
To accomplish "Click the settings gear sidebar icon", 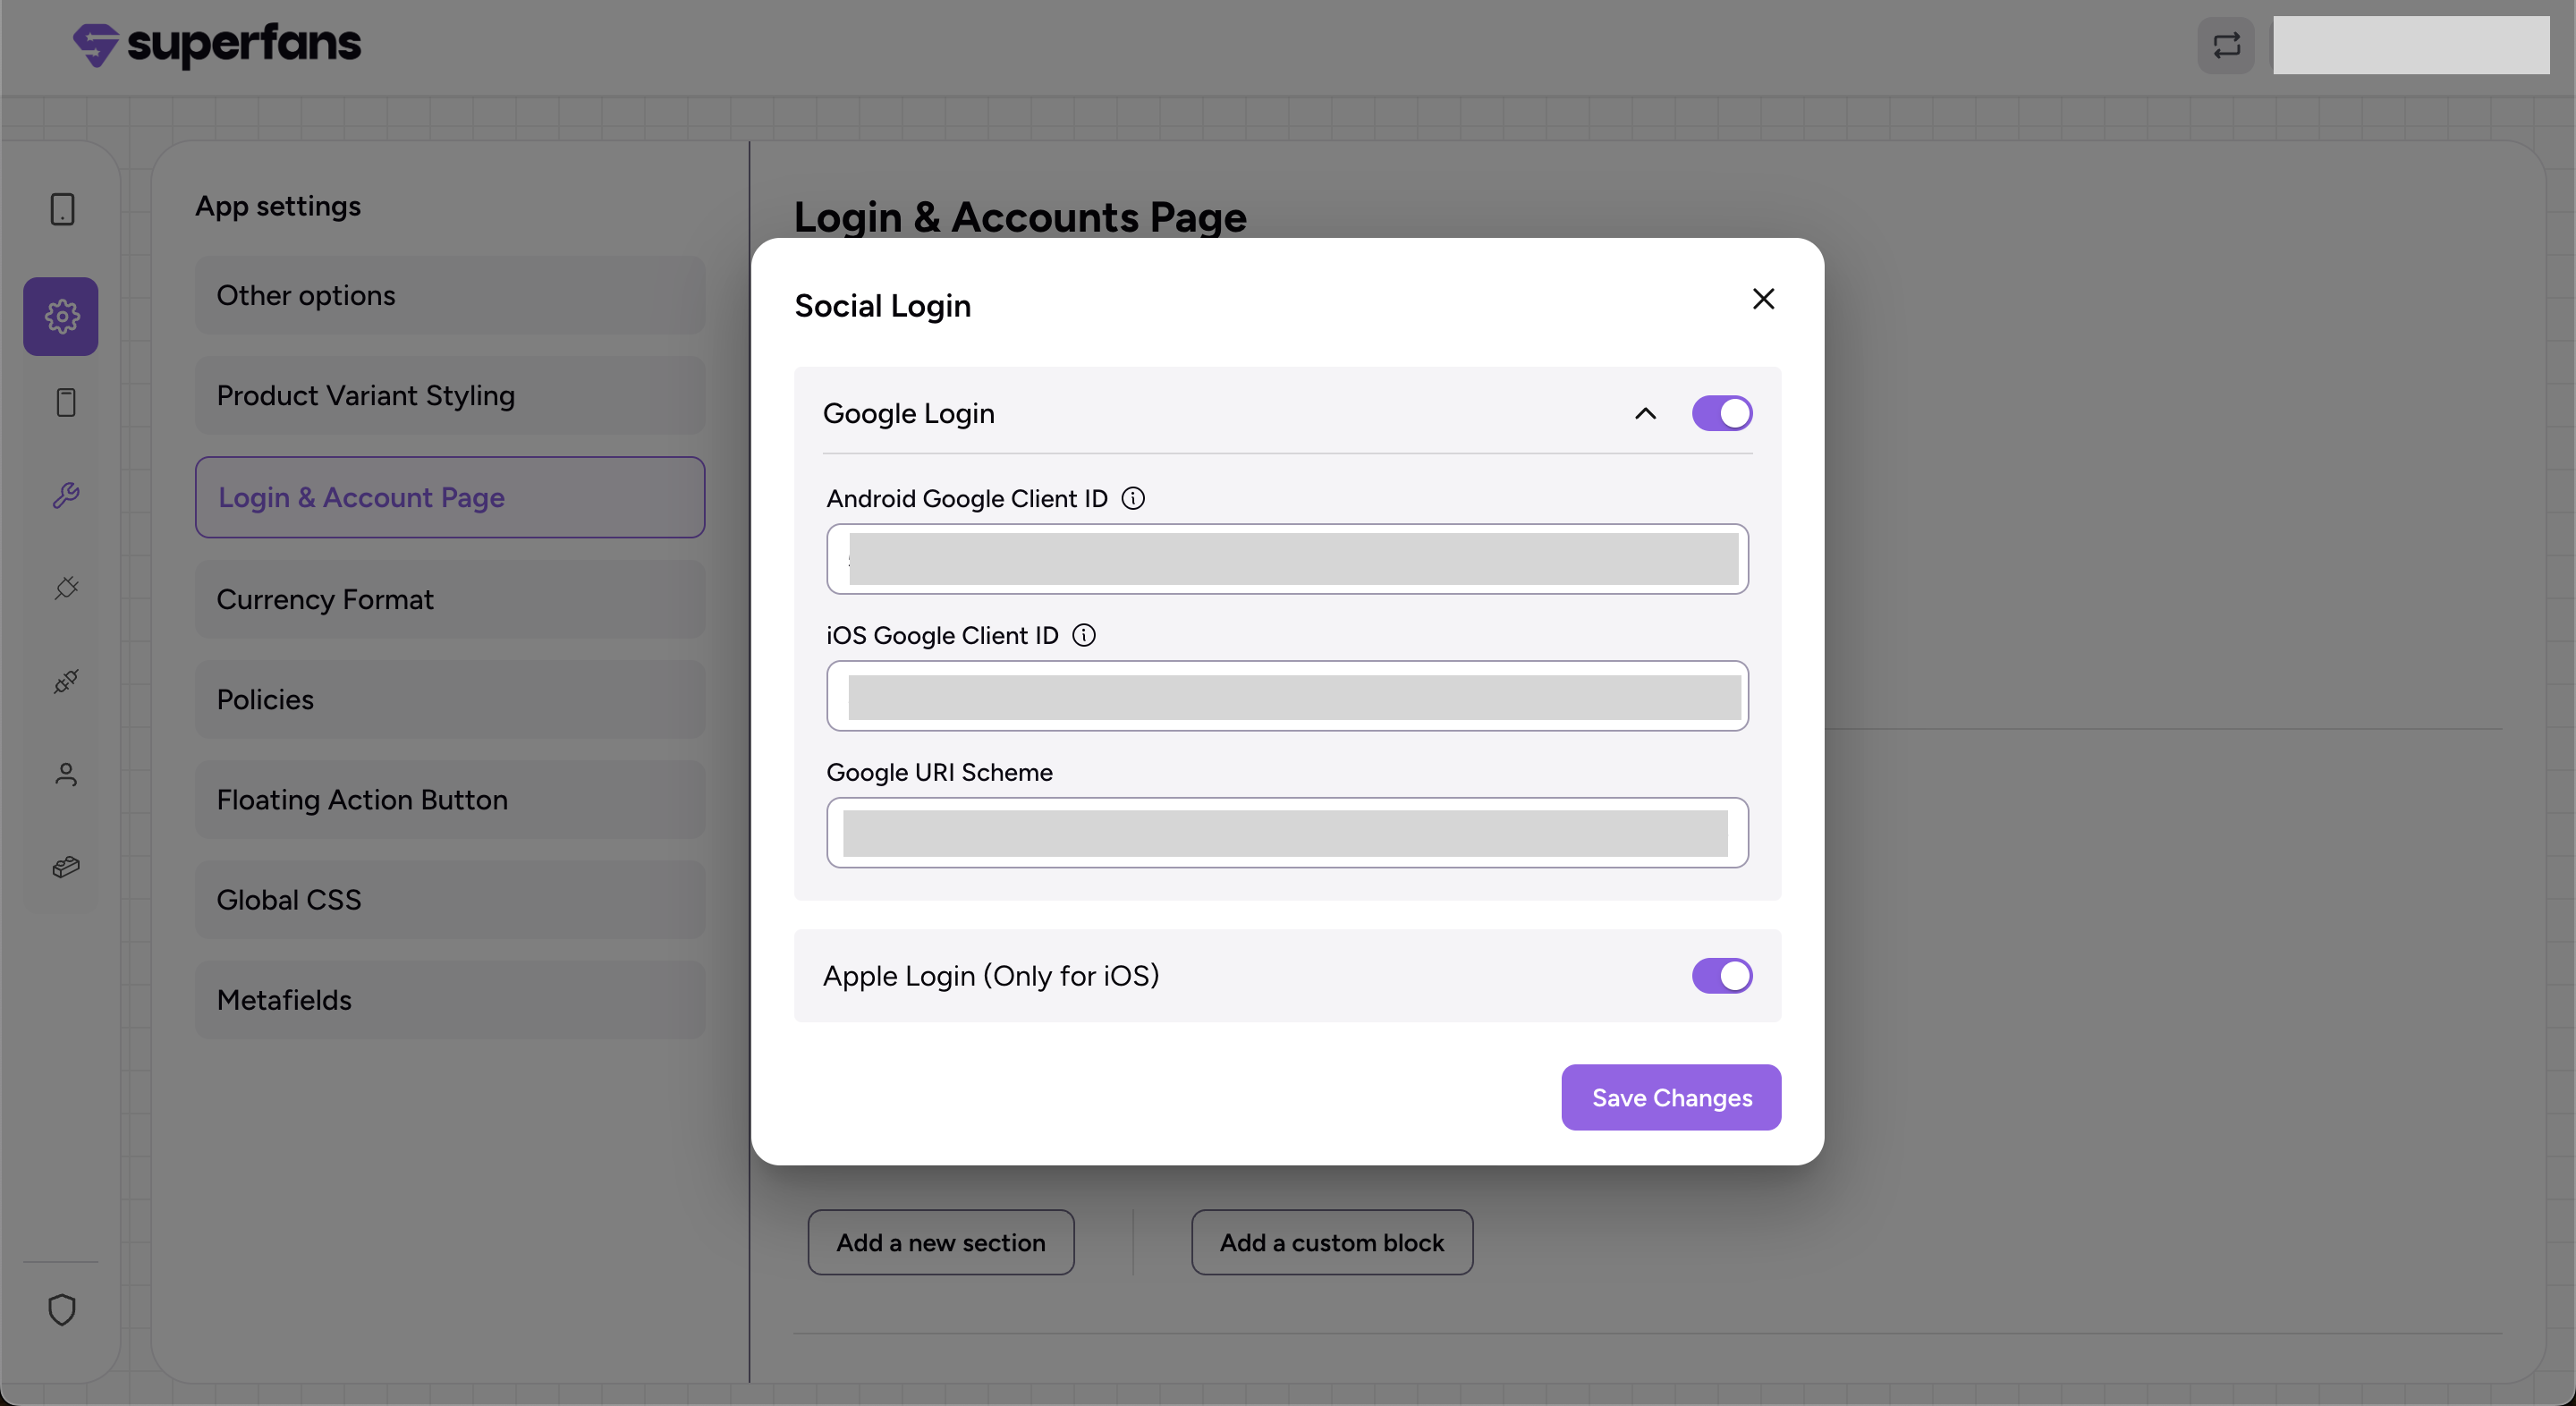I will (61, 316).
